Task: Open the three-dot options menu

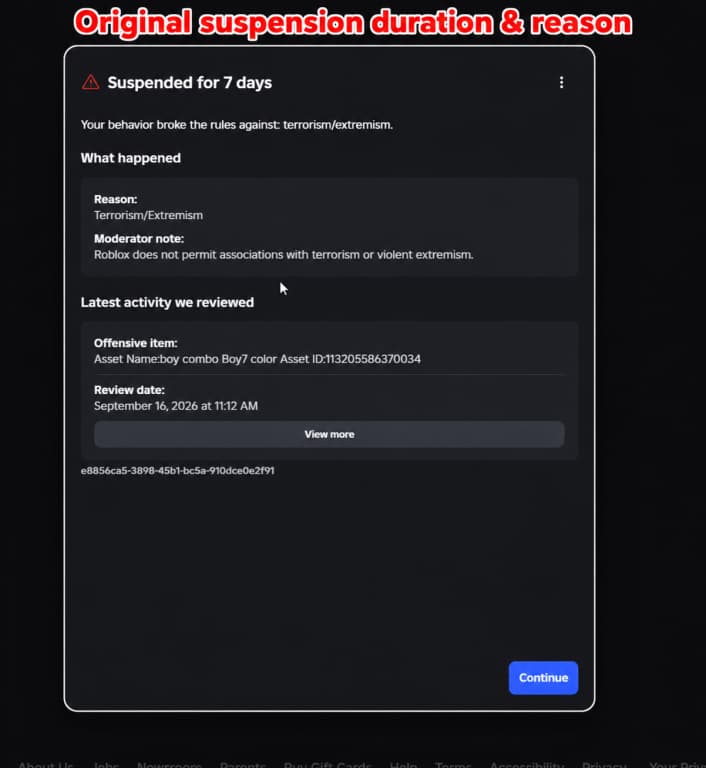Action: point(561,82)
